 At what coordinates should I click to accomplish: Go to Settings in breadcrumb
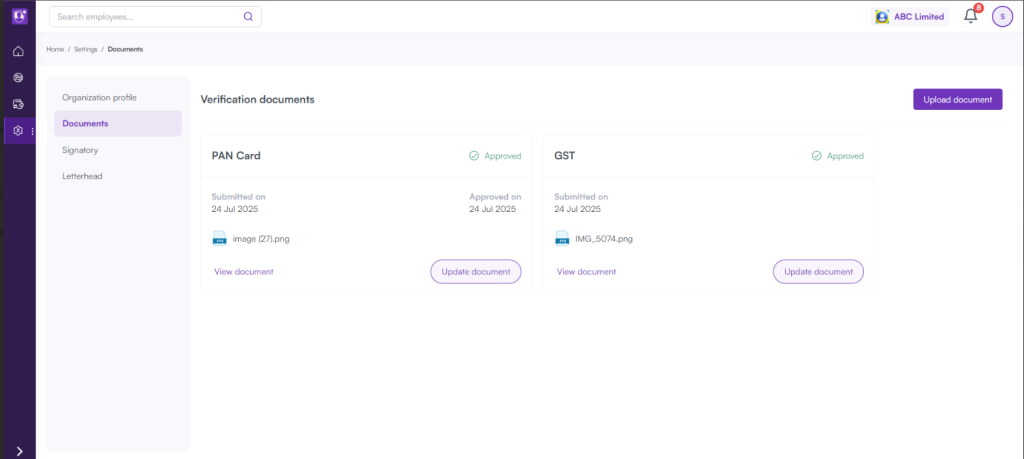click(x=86, y=49)
